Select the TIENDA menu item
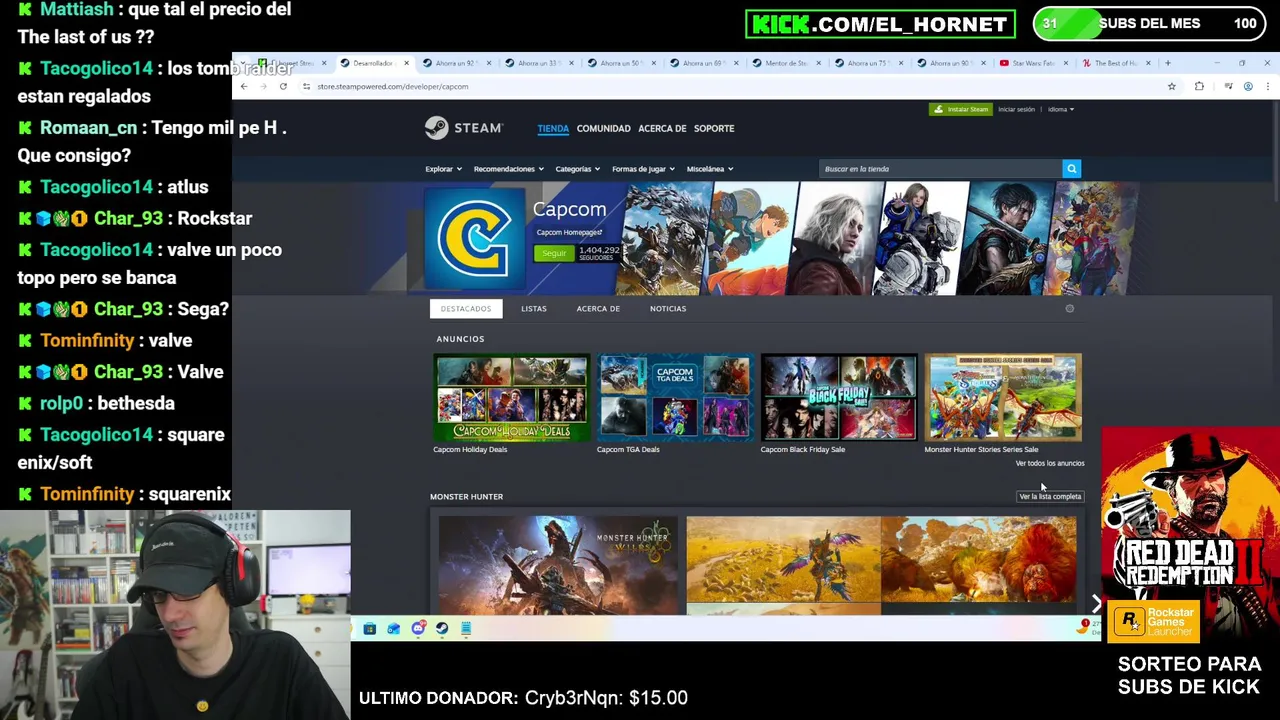Viewport: 1280px width, 720px height. click(x=553, y=128)
